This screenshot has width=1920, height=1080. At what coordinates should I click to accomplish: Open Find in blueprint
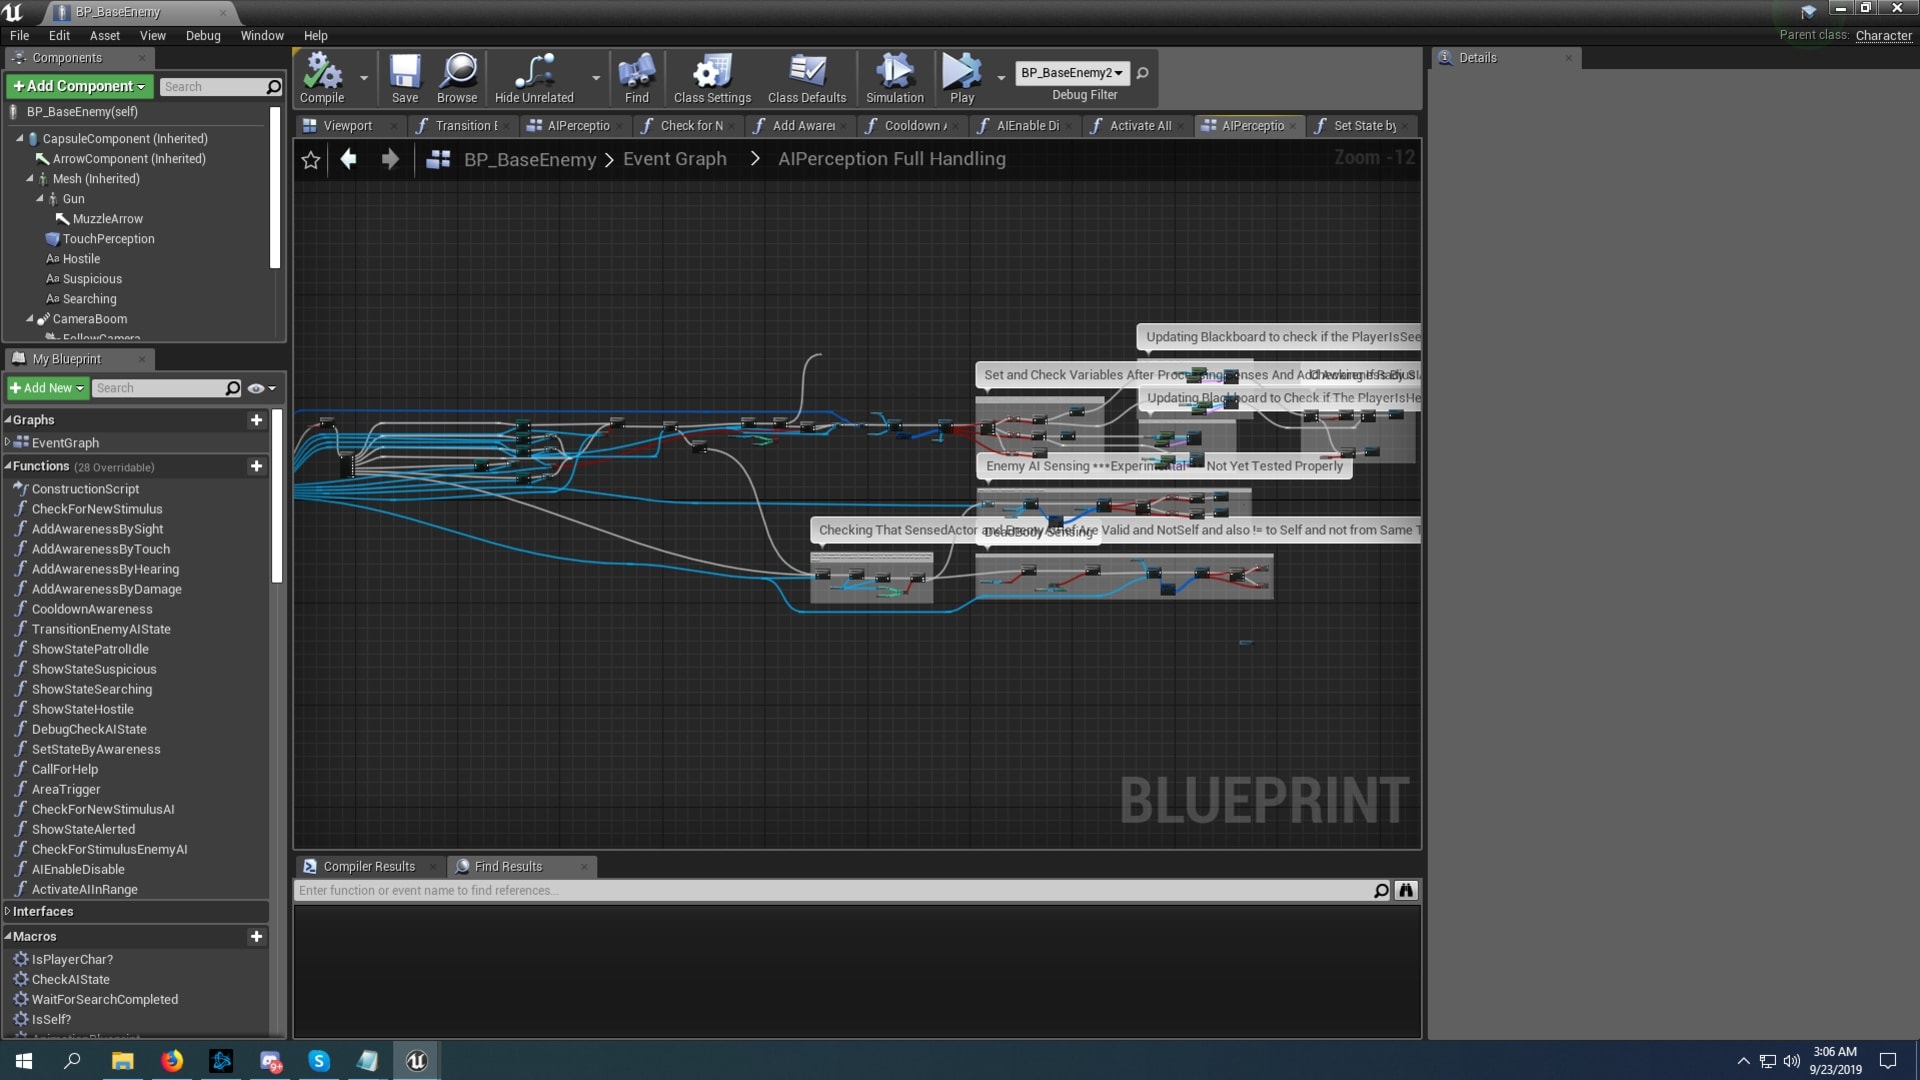(x=637, y=78)
